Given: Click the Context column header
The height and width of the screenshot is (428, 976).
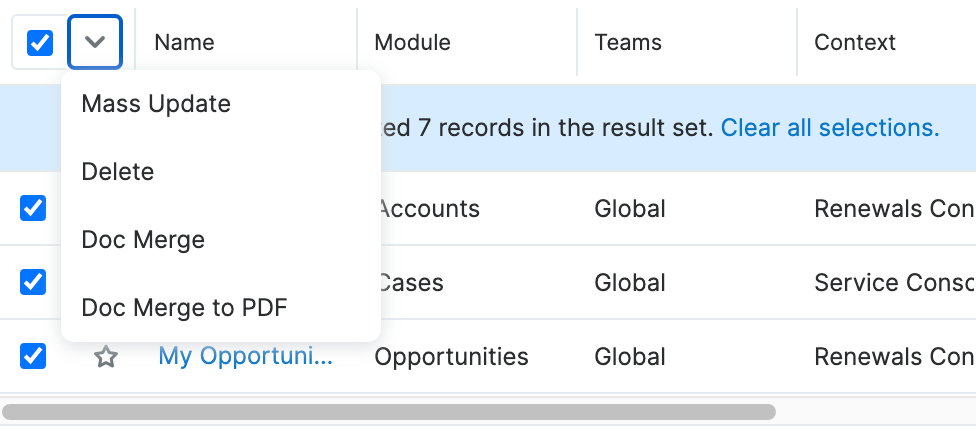Looking at the screenshot, I should coord(855,43).
